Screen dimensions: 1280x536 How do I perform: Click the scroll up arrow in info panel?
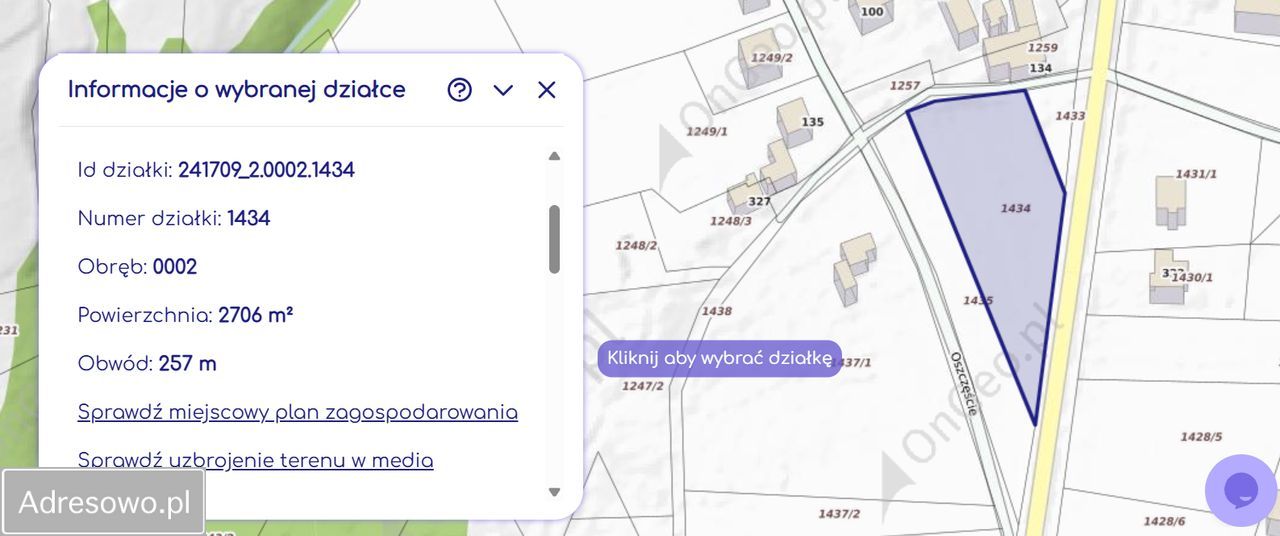tap(554, 156)
